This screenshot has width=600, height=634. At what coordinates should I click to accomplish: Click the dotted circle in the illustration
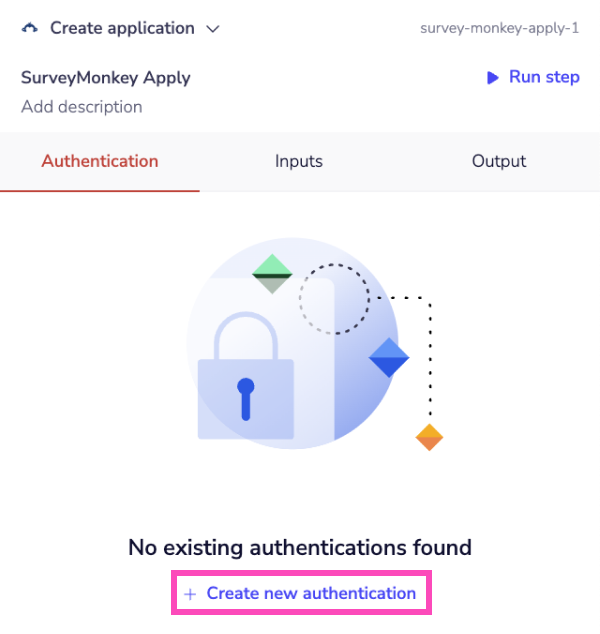[x=334, y=298]
